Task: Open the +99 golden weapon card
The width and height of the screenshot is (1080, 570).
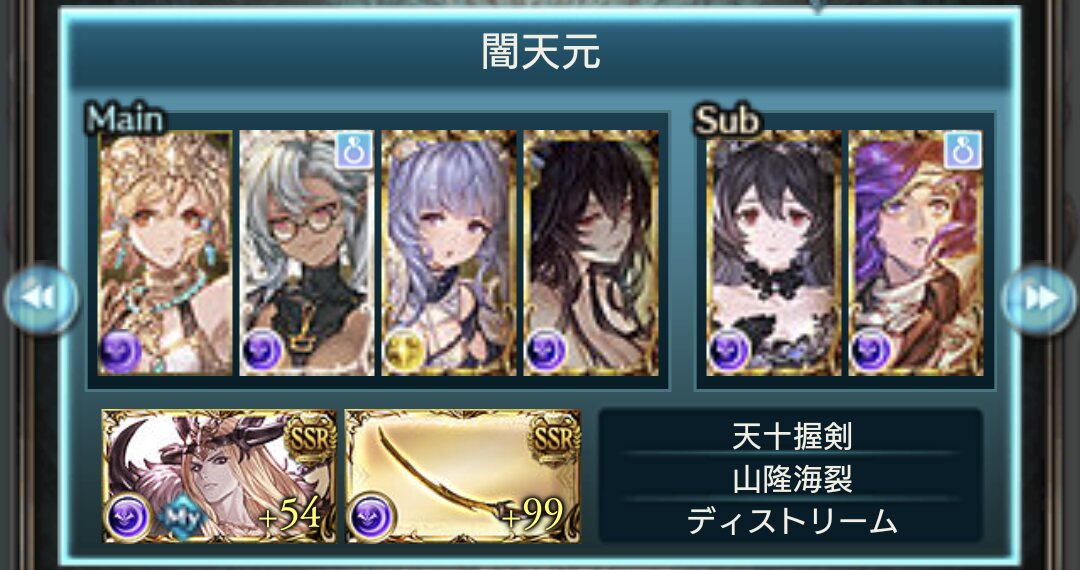Action: [463, 476]
